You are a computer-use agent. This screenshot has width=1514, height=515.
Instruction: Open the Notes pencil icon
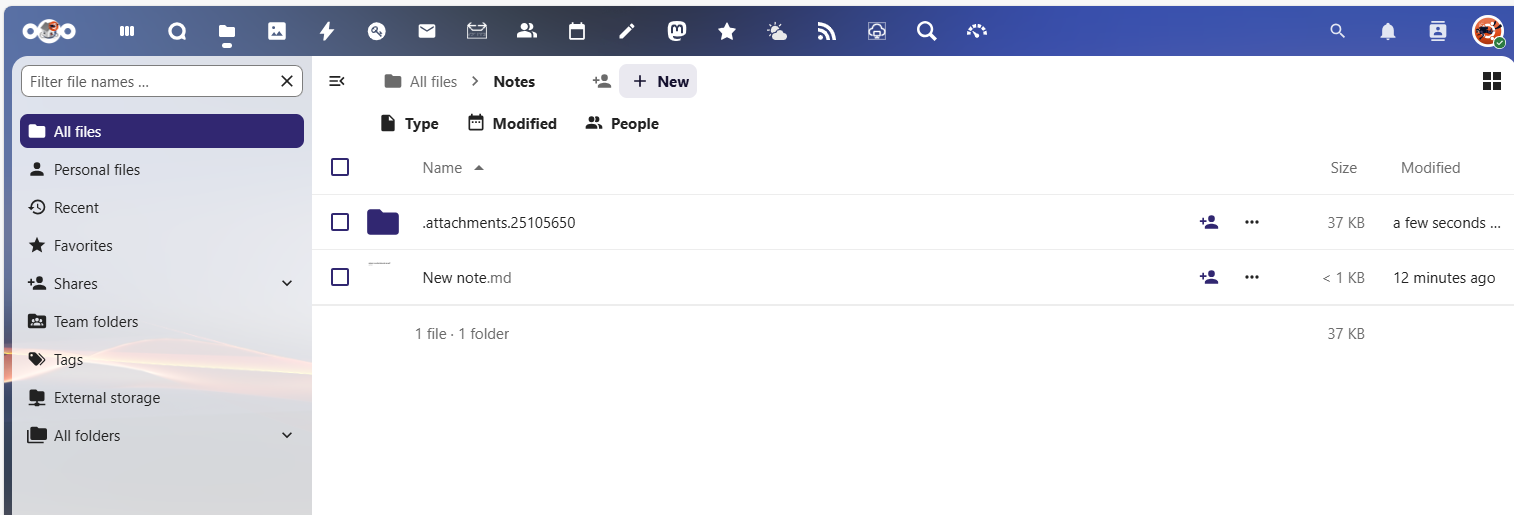(627, 31)
